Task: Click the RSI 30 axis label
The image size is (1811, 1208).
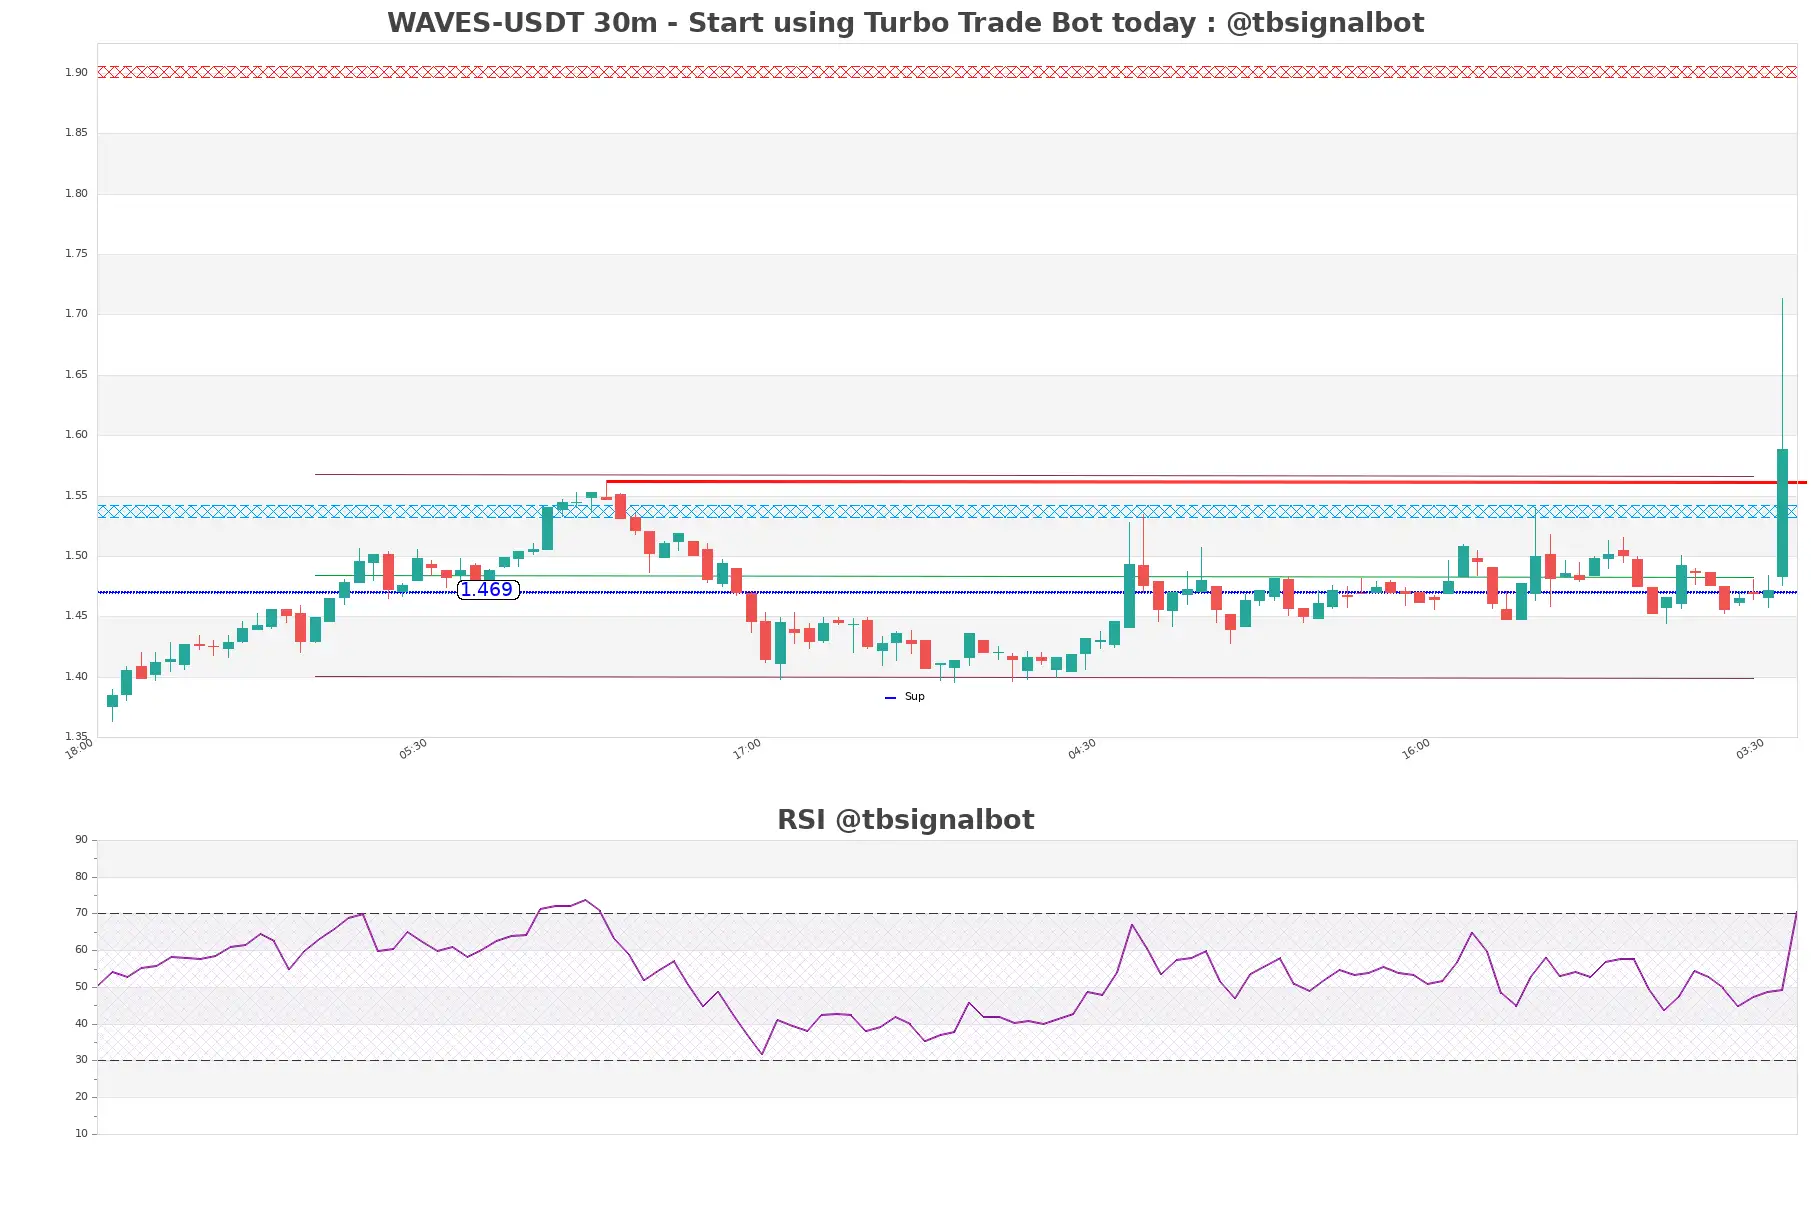Action: [x=81, y=1060]
